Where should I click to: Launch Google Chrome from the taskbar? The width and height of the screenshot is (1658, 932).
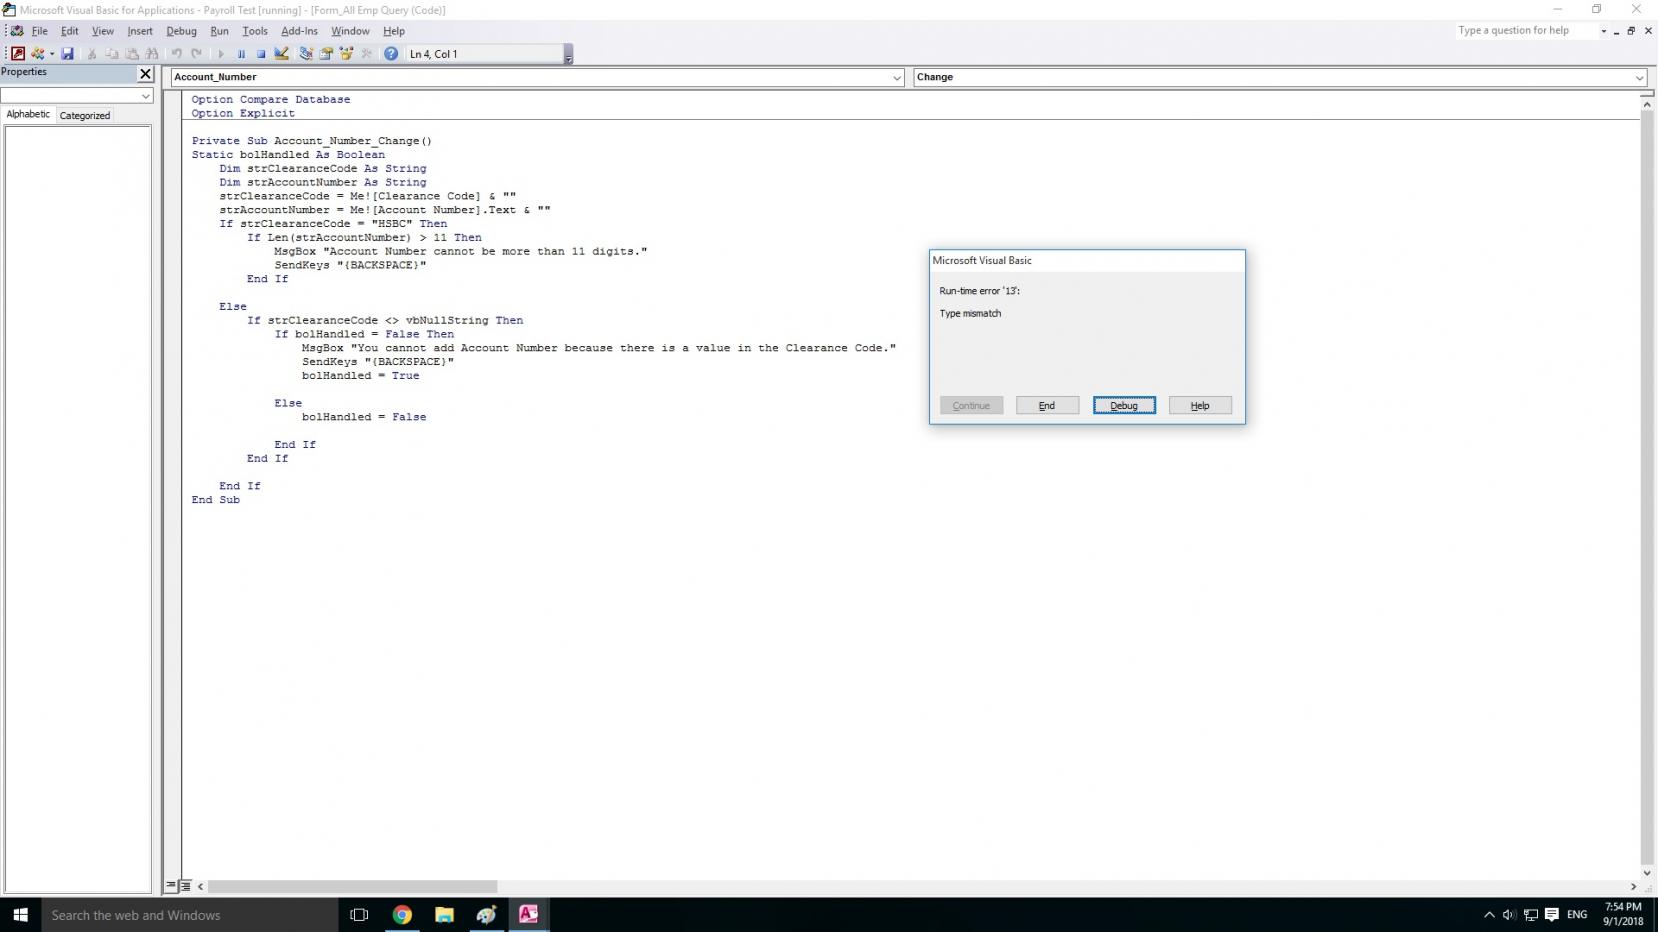[x=402, y=915]
